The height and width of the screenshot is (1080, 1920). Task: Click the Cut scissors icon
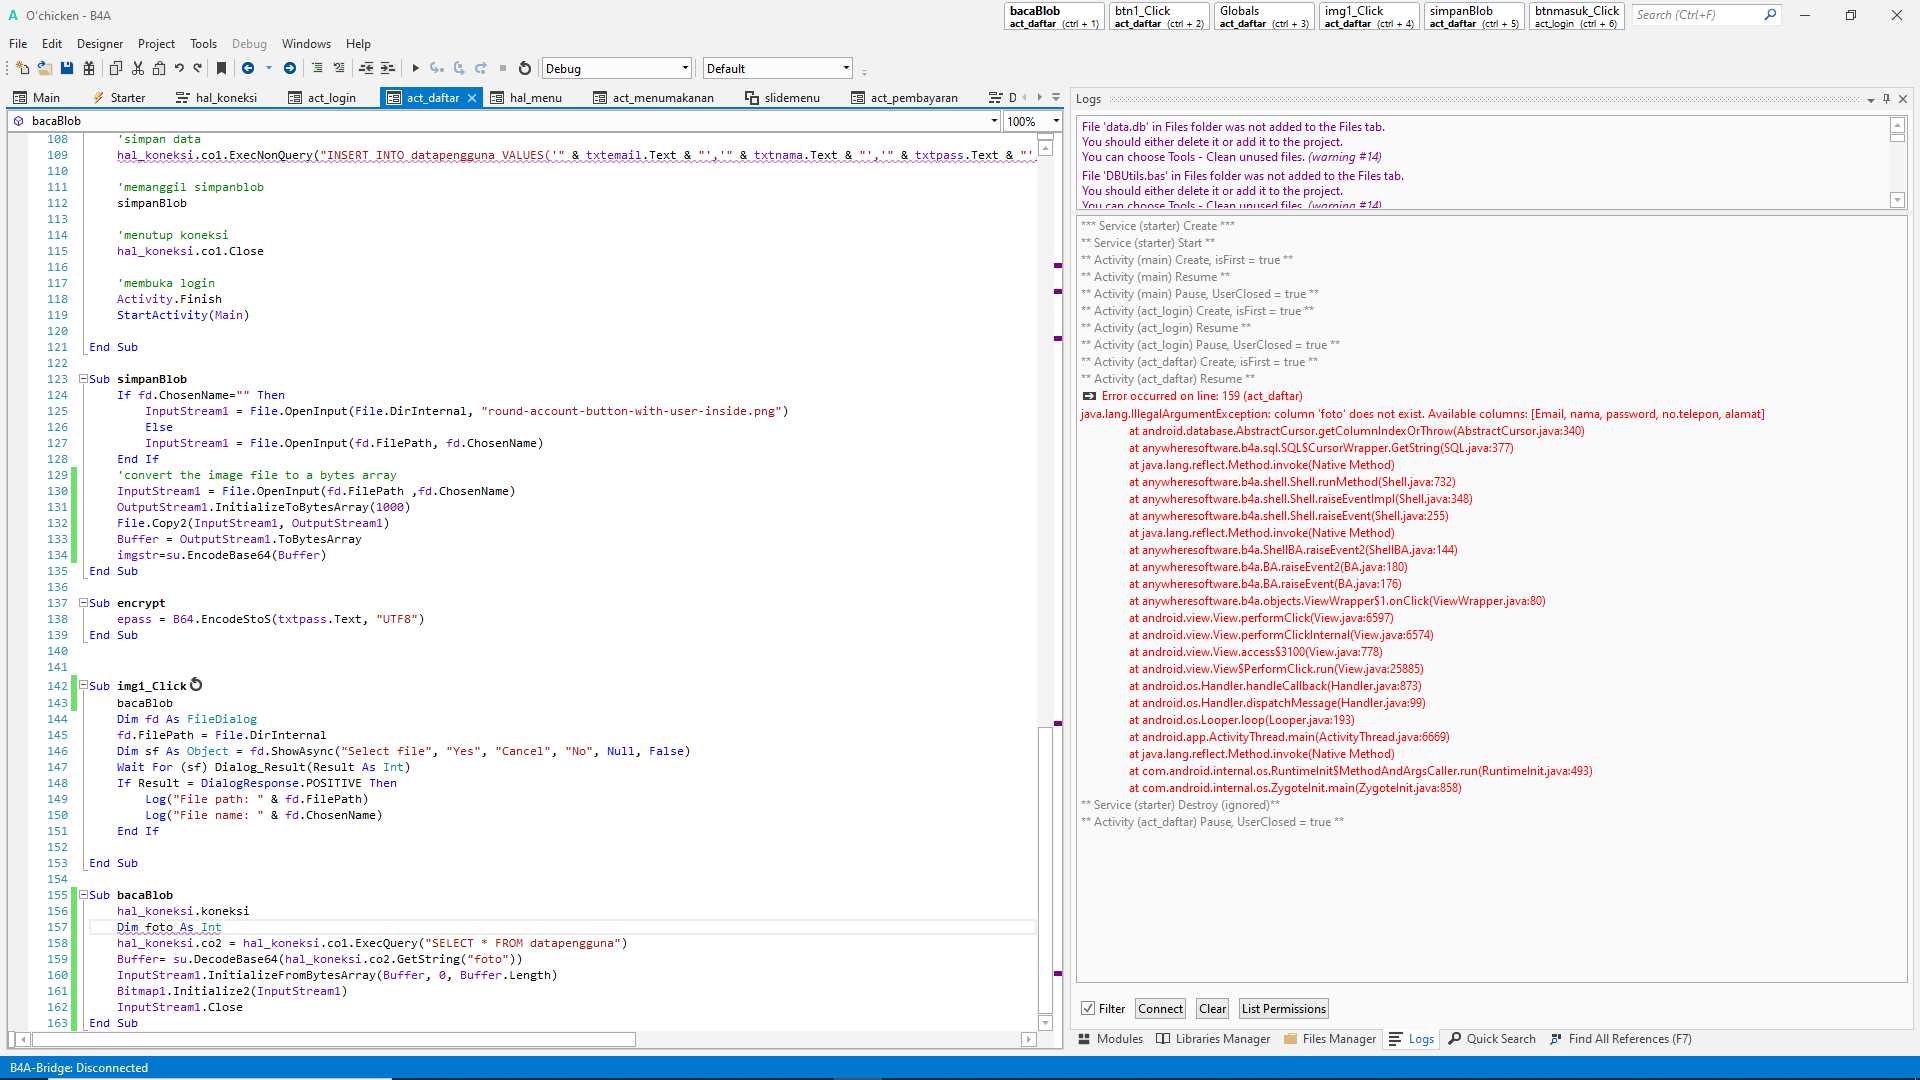click(138, 69)
